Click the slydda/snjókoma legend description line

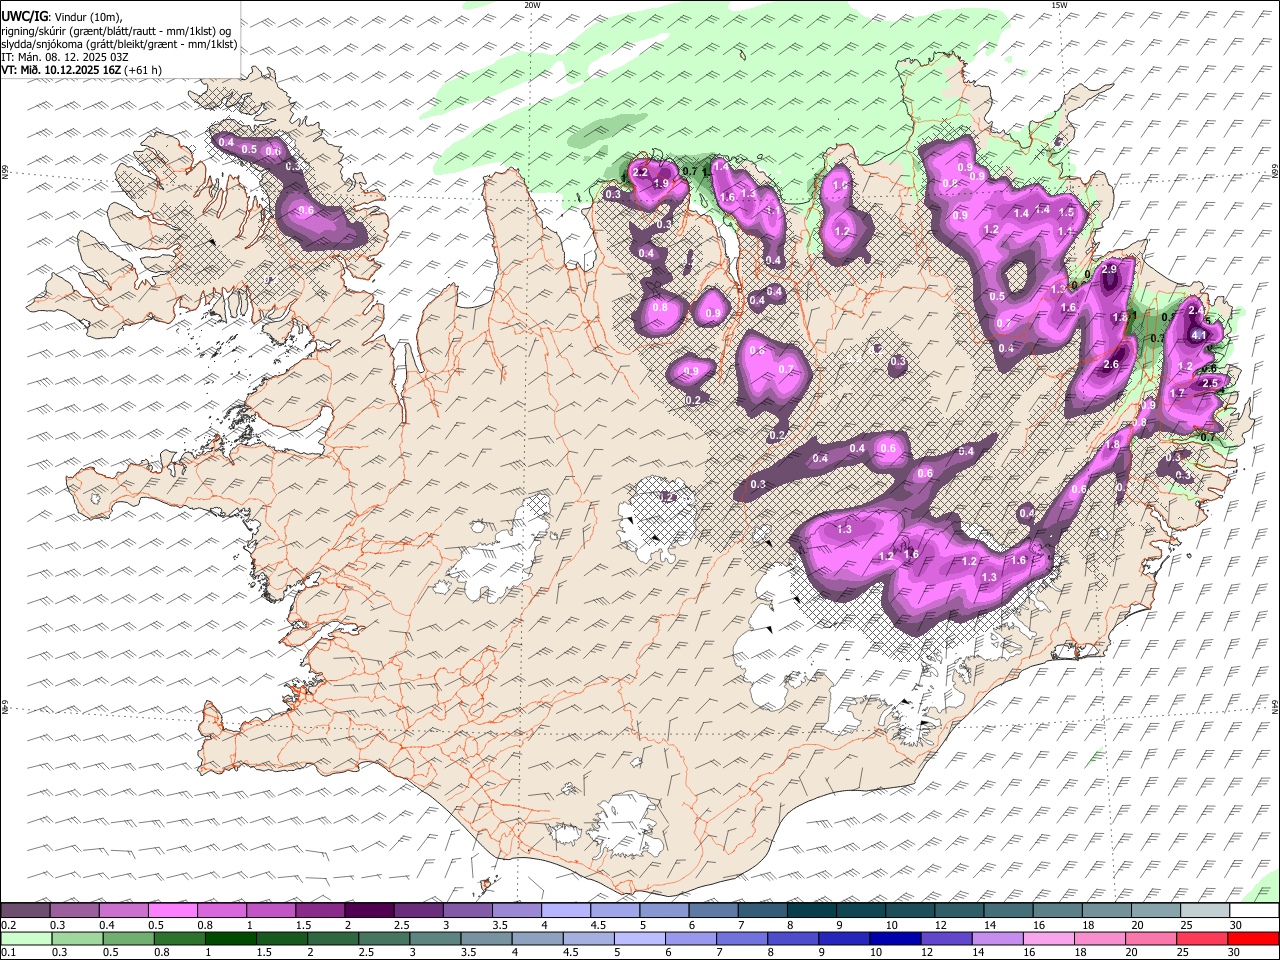click(x=120, y=44)
